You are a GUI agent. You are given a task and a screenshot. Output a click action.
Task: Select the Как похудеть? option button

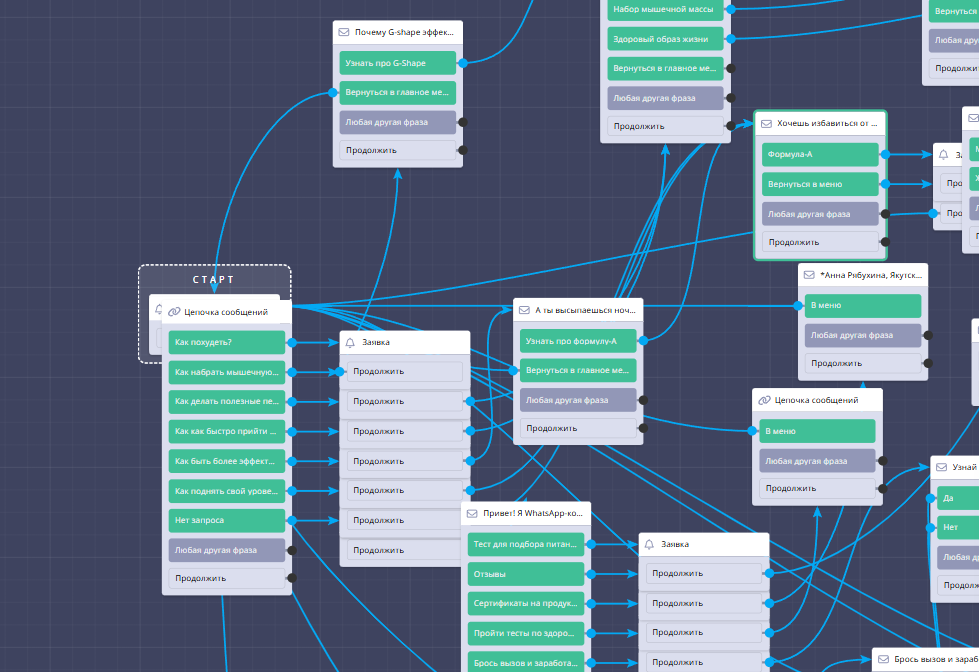(227, 342)
